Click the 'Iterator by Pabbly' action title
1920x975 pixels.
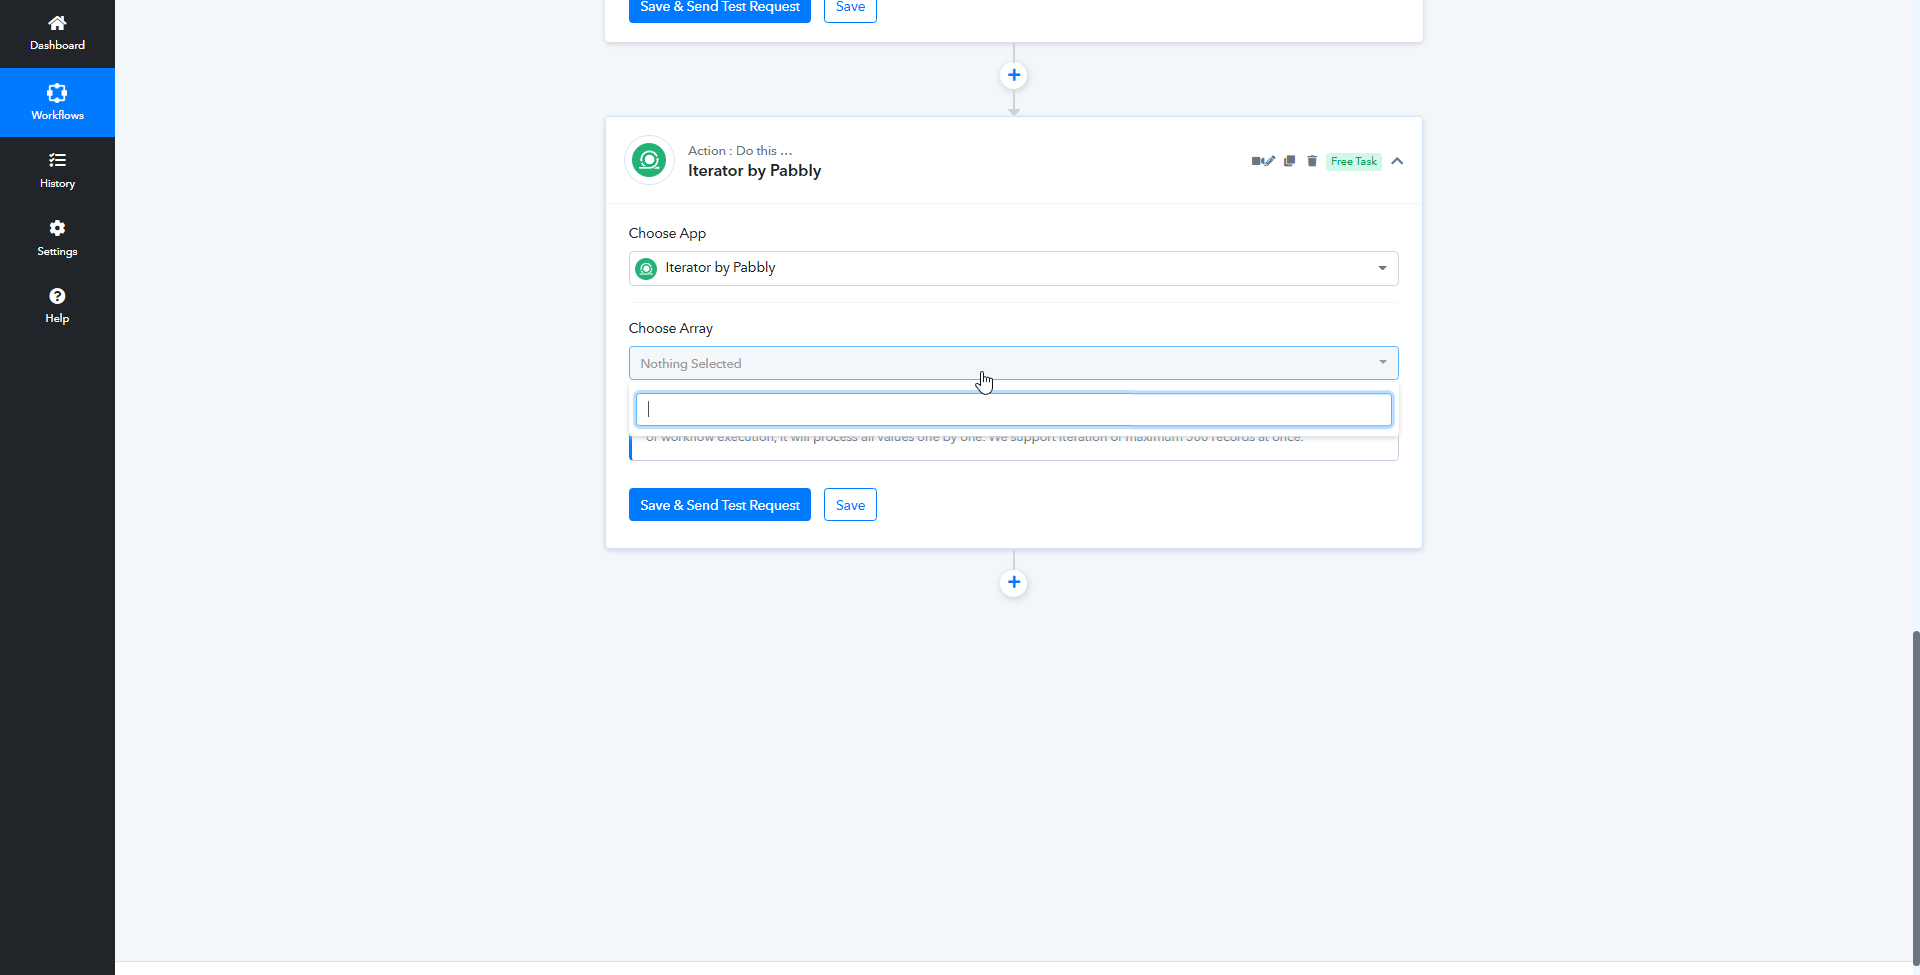coord(754,171)
